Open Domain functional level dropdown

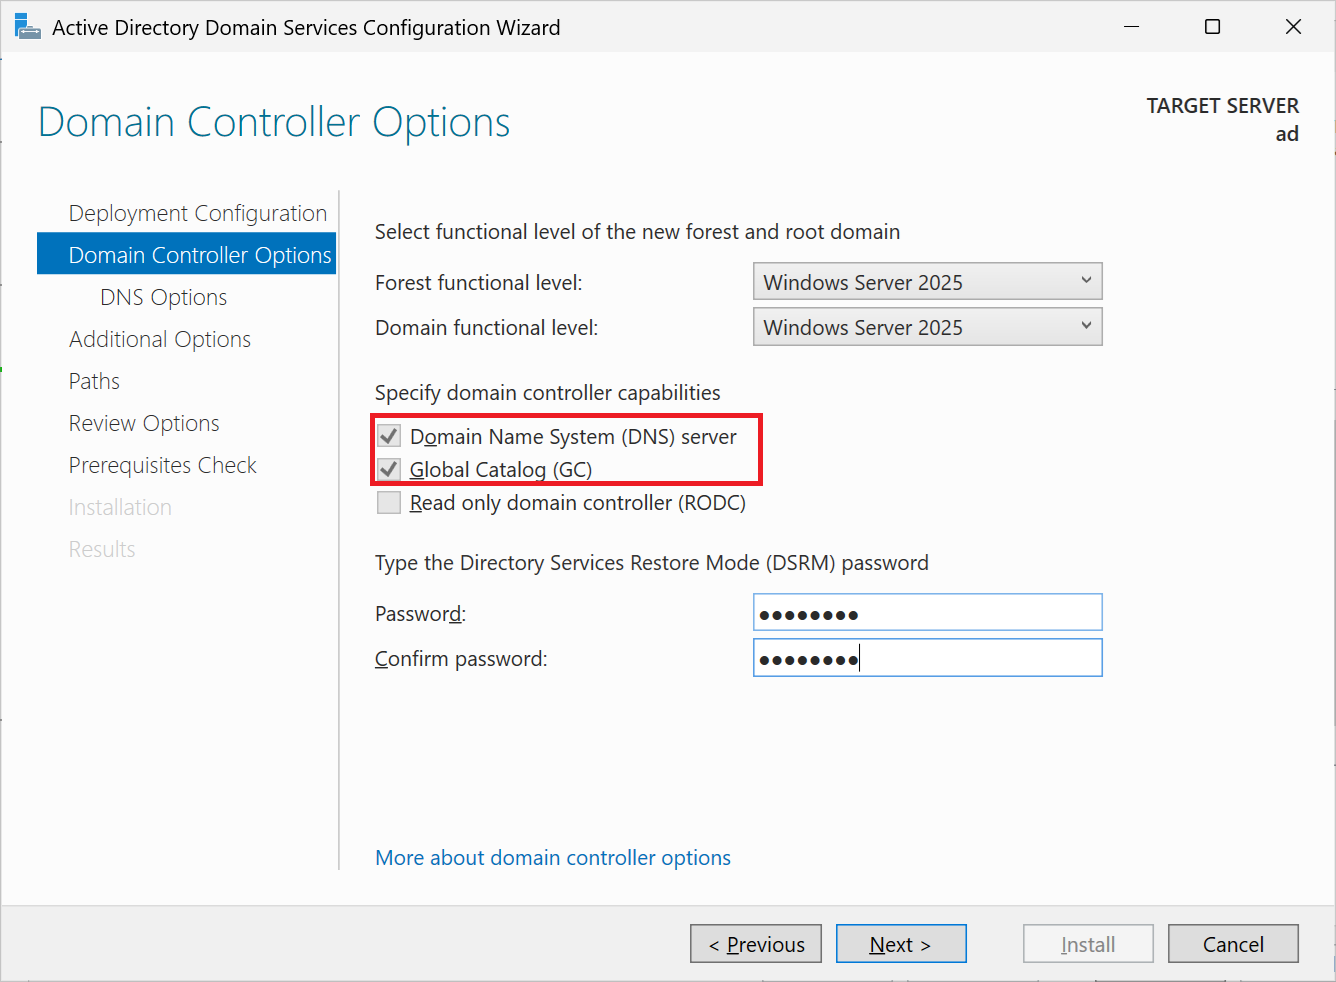927,327
